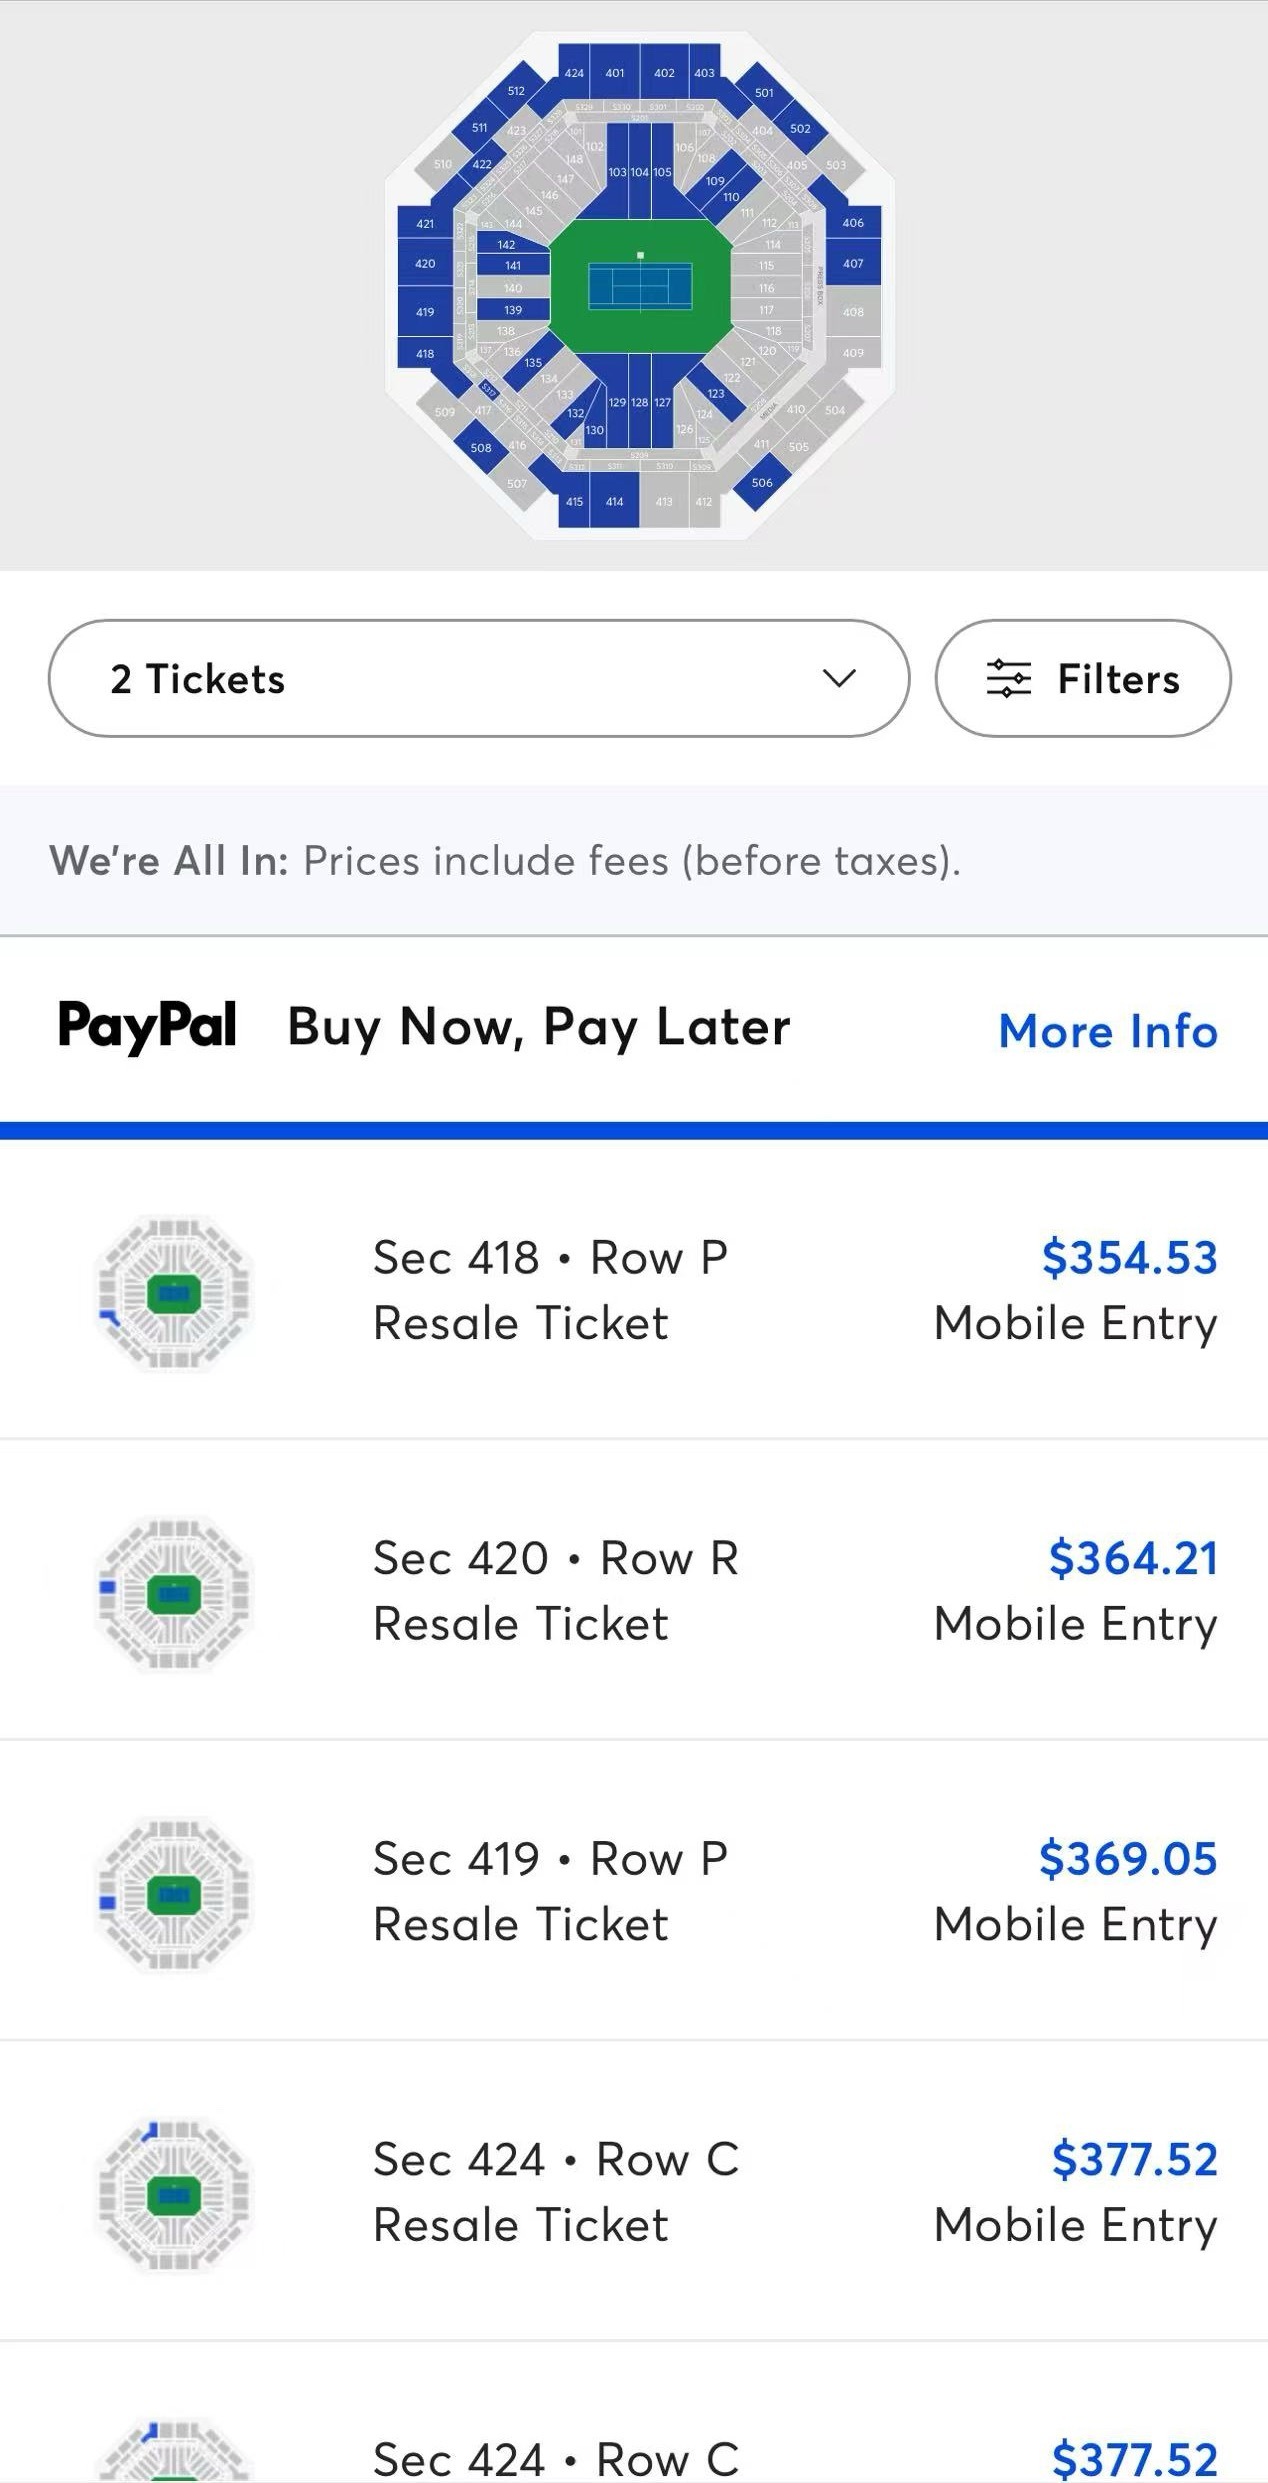This screenshot has width=1268, height=2483.
Task: Pick section 420 on the seating chart
Action: pos(425,264)
